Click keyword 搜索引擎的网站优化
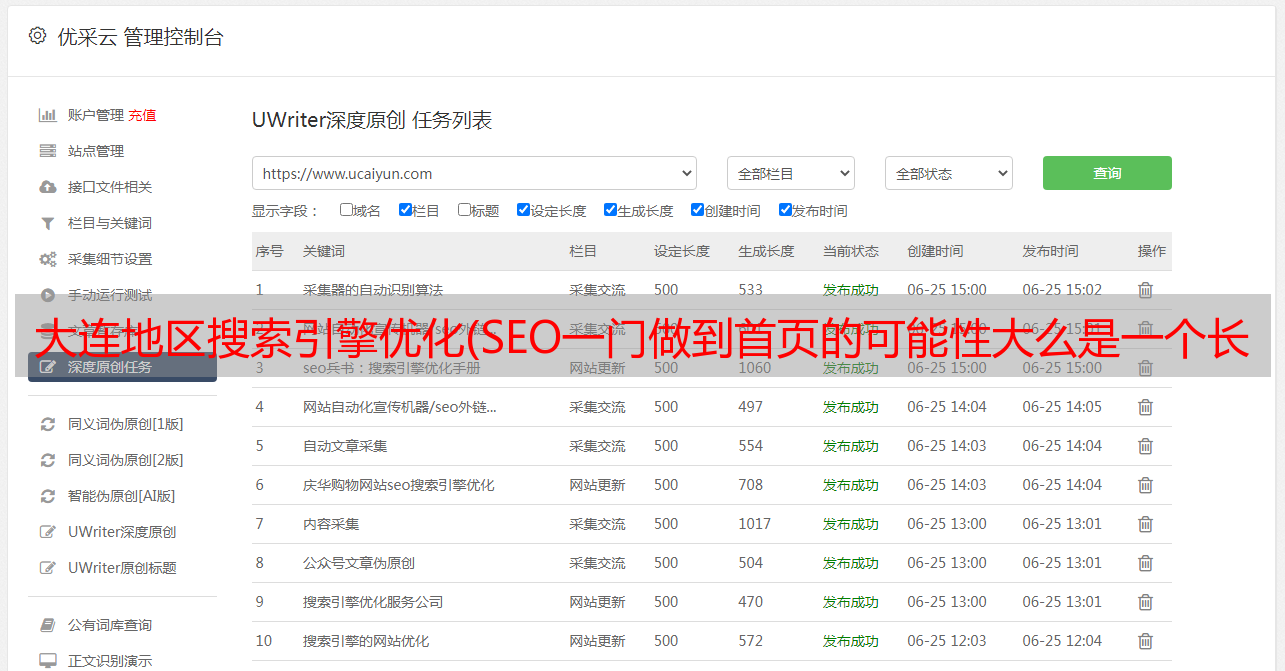Viewport: 1285px width, 671px height. 366,641
